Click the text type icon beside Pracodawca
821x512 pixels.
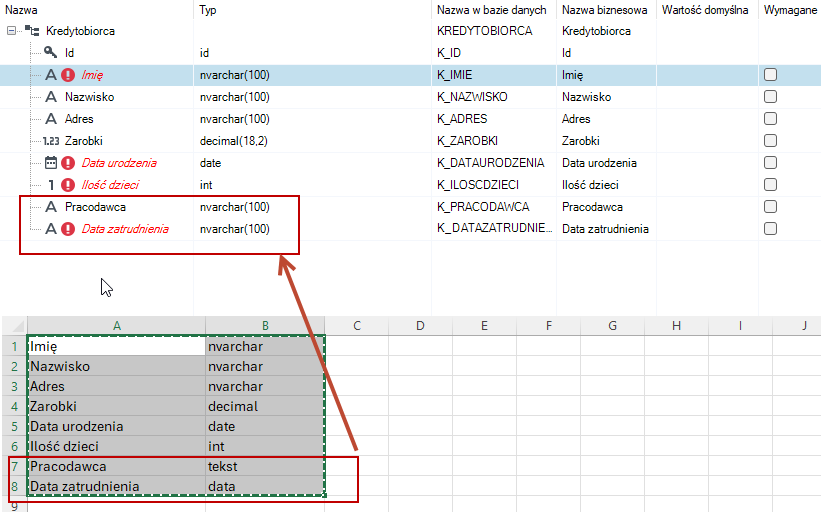pyautogui.click(x=51, y=207)
